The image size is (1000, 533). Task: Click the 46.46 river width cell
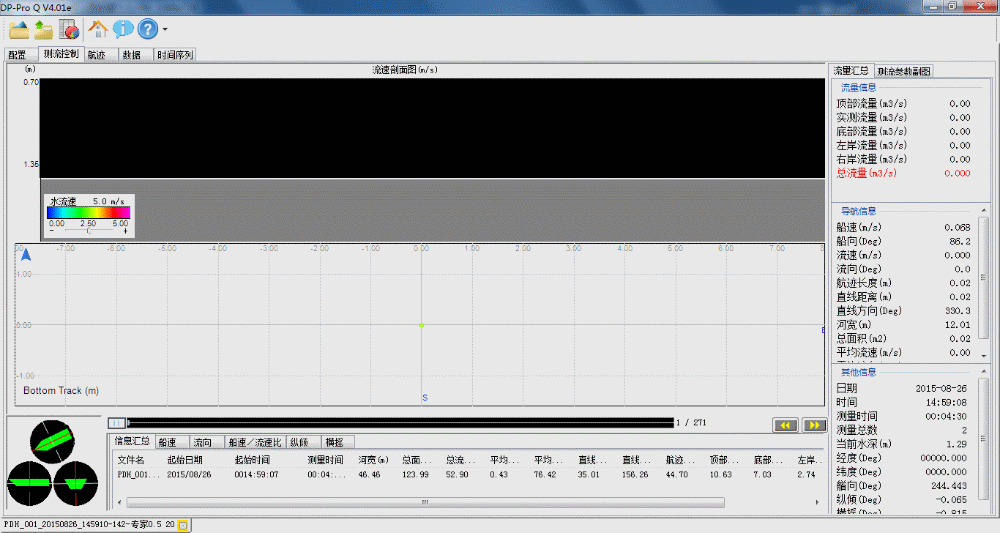pyautogui.click(x=369, y=474)
